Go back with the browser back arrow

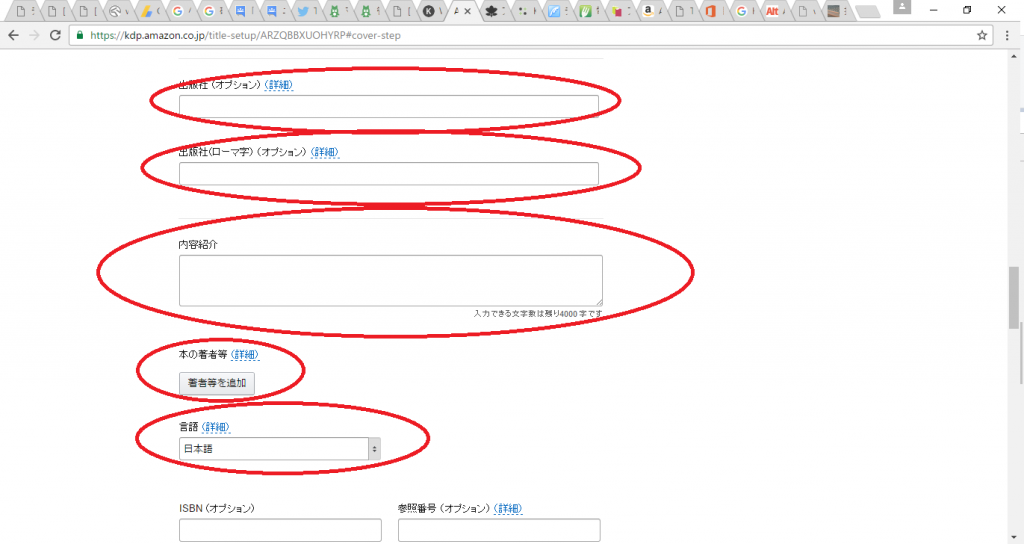click(x=13, y=35)
